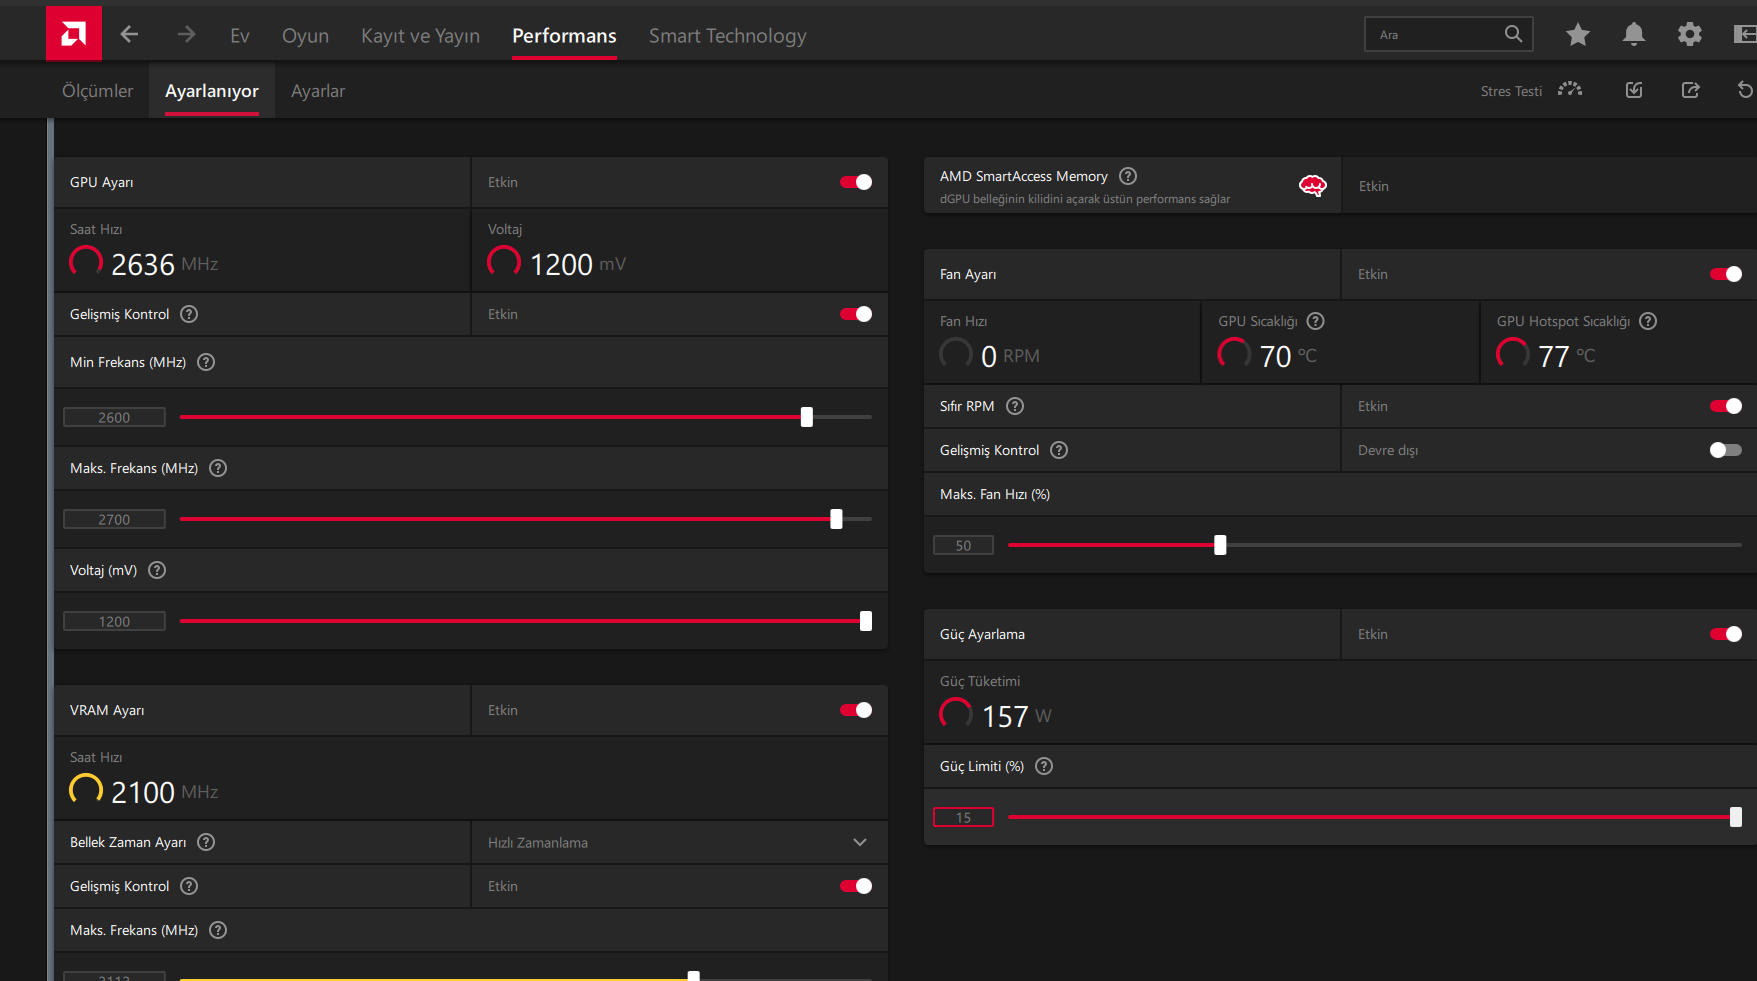Viewport: 1757px width, 981px height.
Task: Click the Ara search field
Action: 1448,34
